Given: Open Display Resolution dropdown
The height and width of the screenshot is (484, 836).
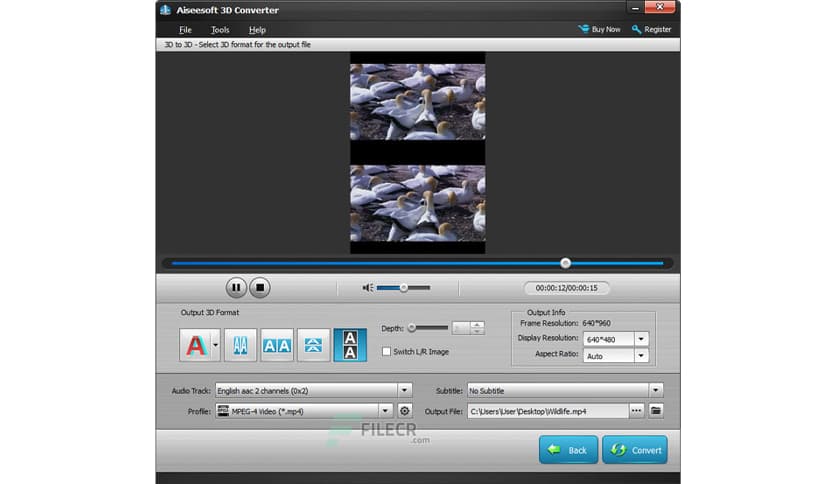Looking at the screenshot, I should [x=641, y=339].
